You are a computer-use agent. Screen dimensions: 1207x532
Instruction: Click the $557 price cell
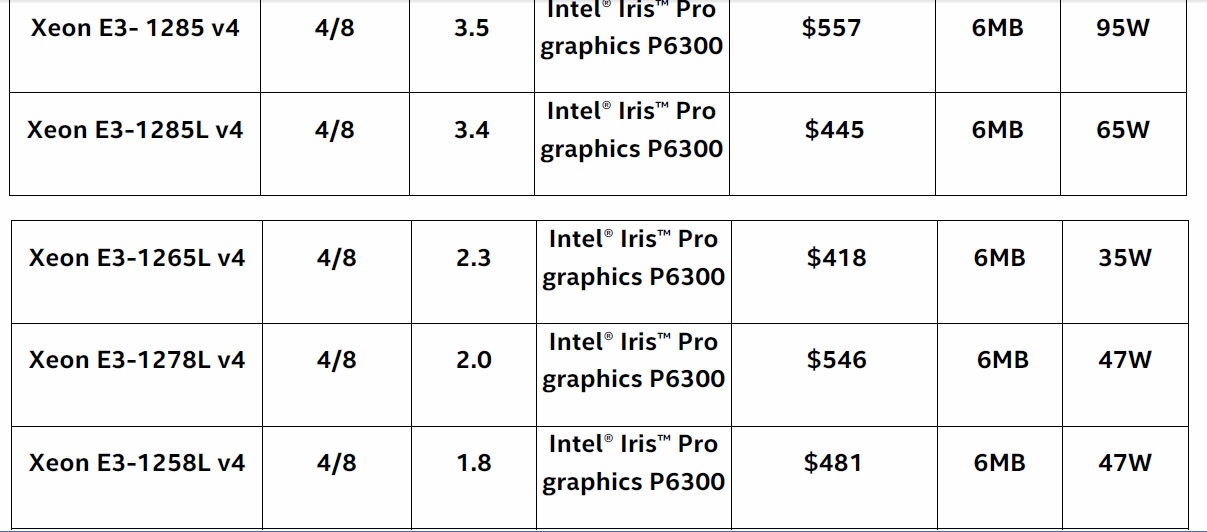point(832,28)
